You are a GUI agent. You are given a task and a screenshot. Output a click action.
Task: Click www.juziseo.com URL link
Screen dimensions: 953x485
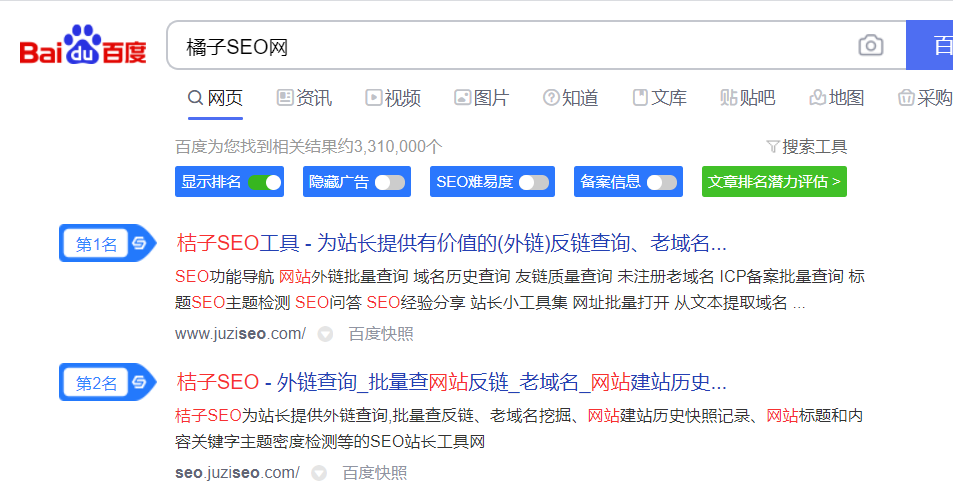pyautogui.click(x=241, y=334)
